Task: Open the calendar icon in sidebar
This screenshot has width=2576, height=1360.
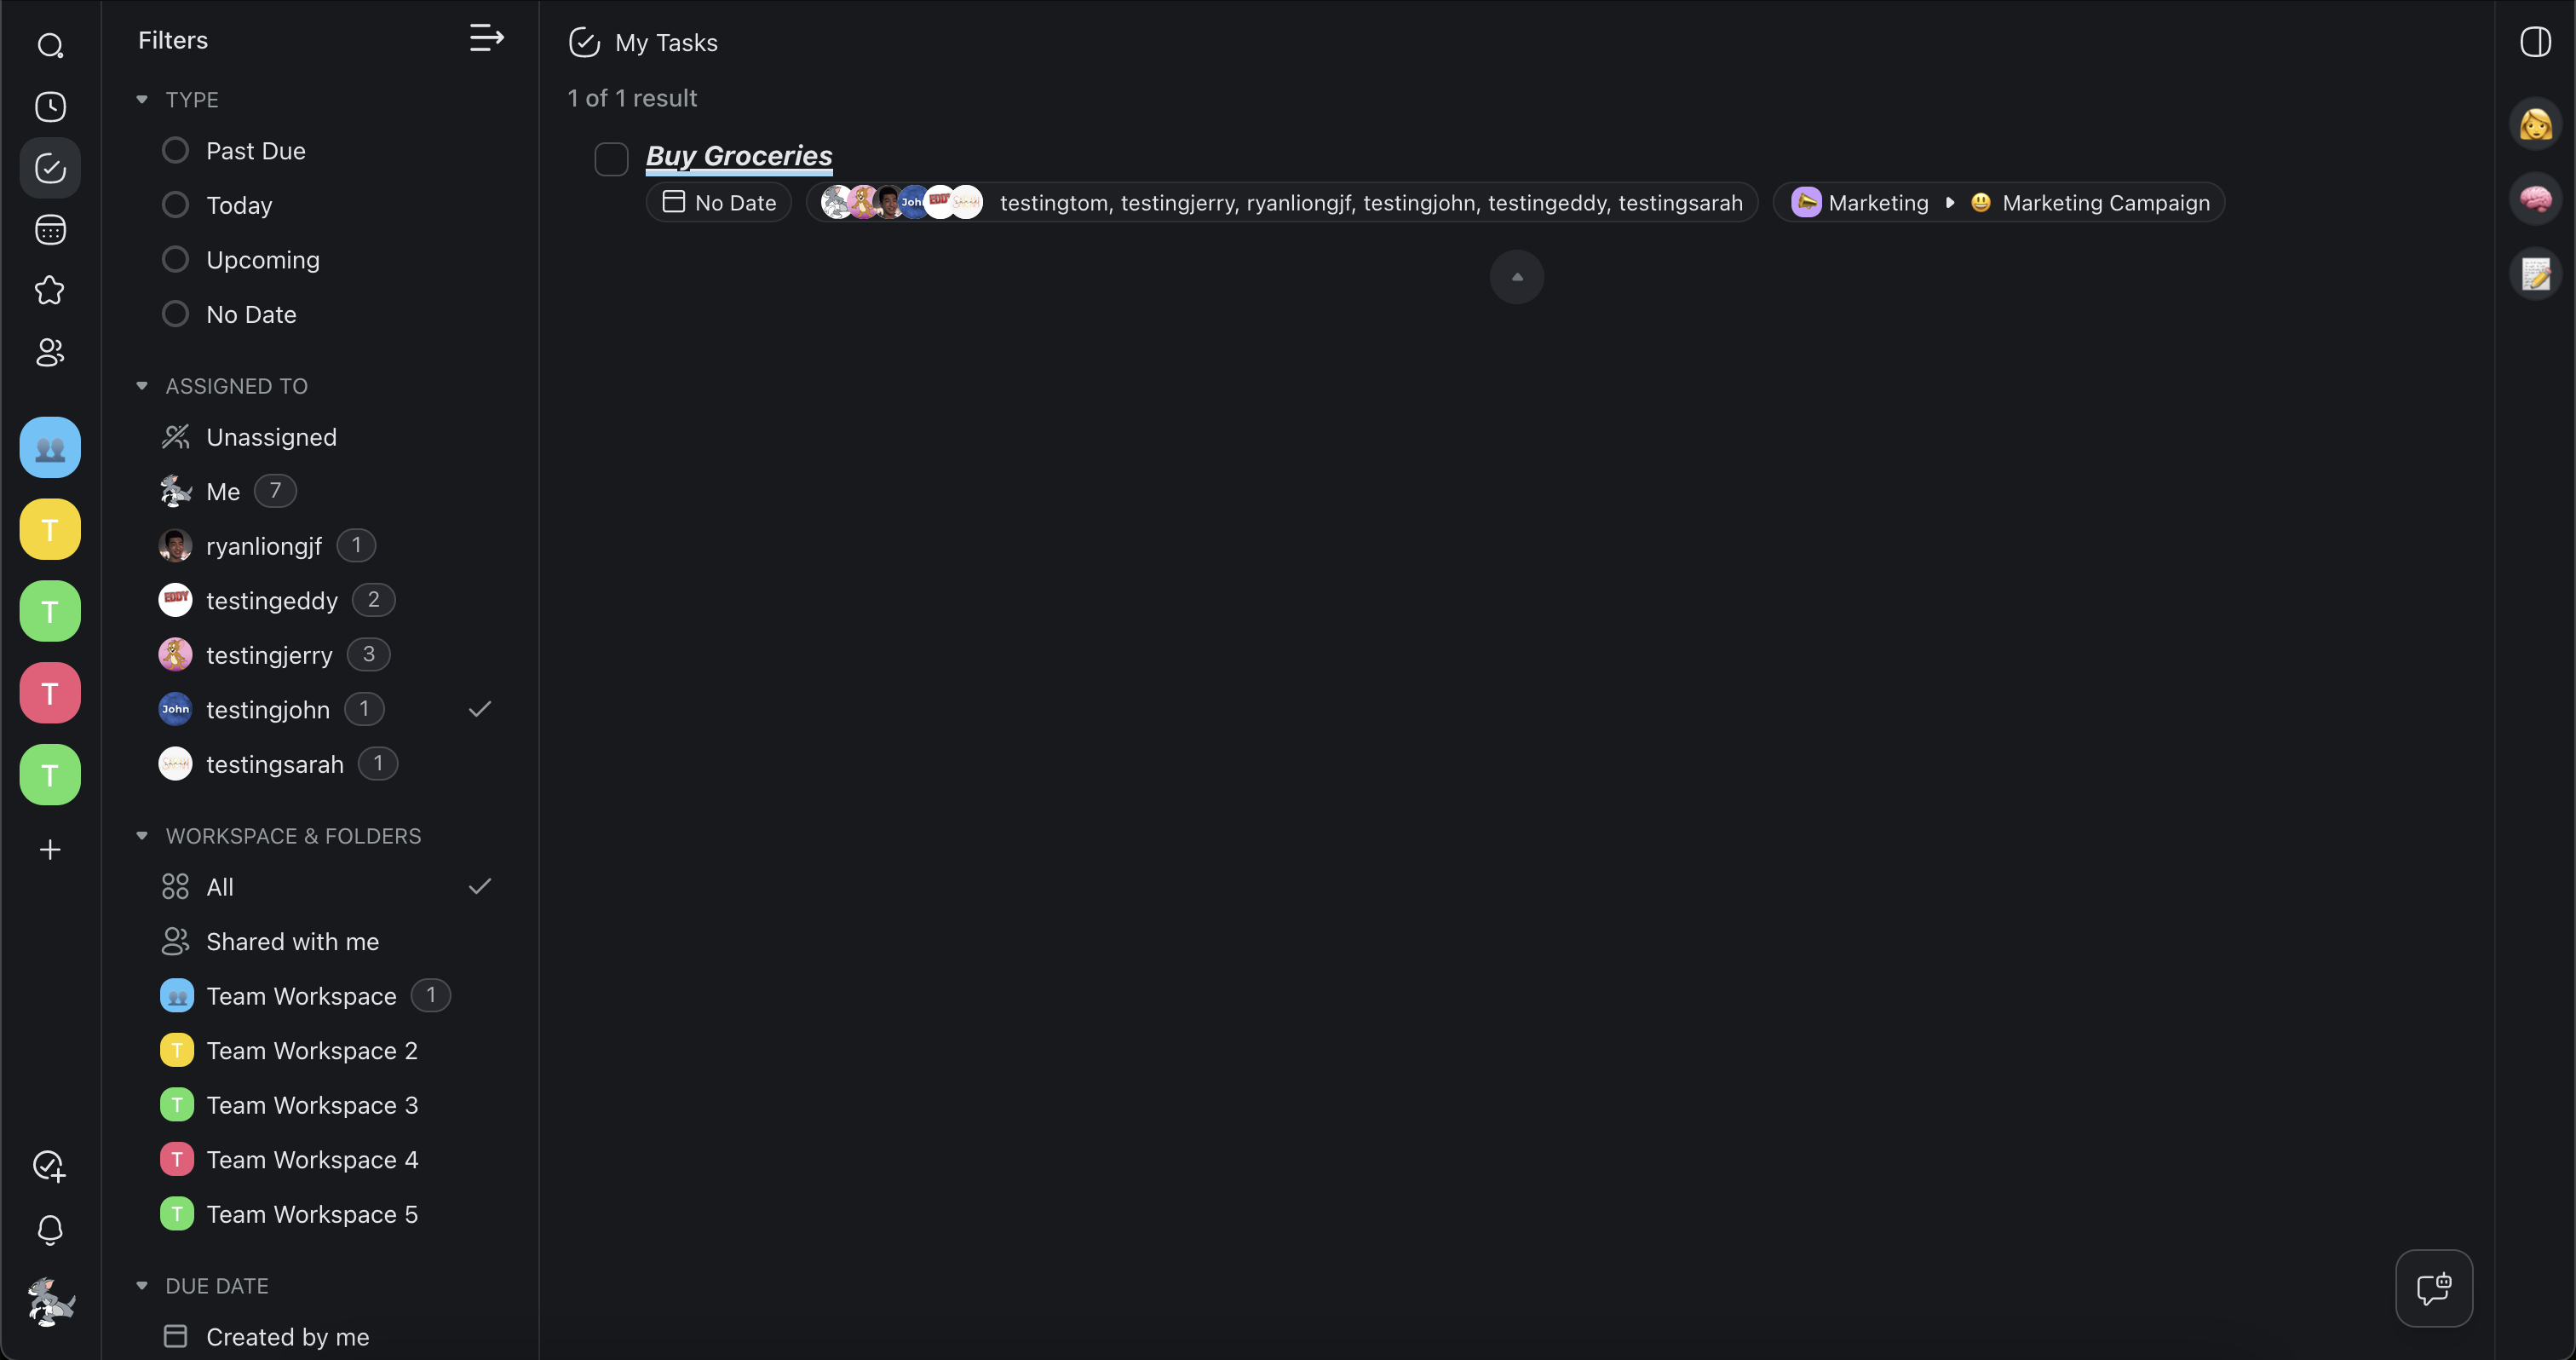Action: [50, 230]
